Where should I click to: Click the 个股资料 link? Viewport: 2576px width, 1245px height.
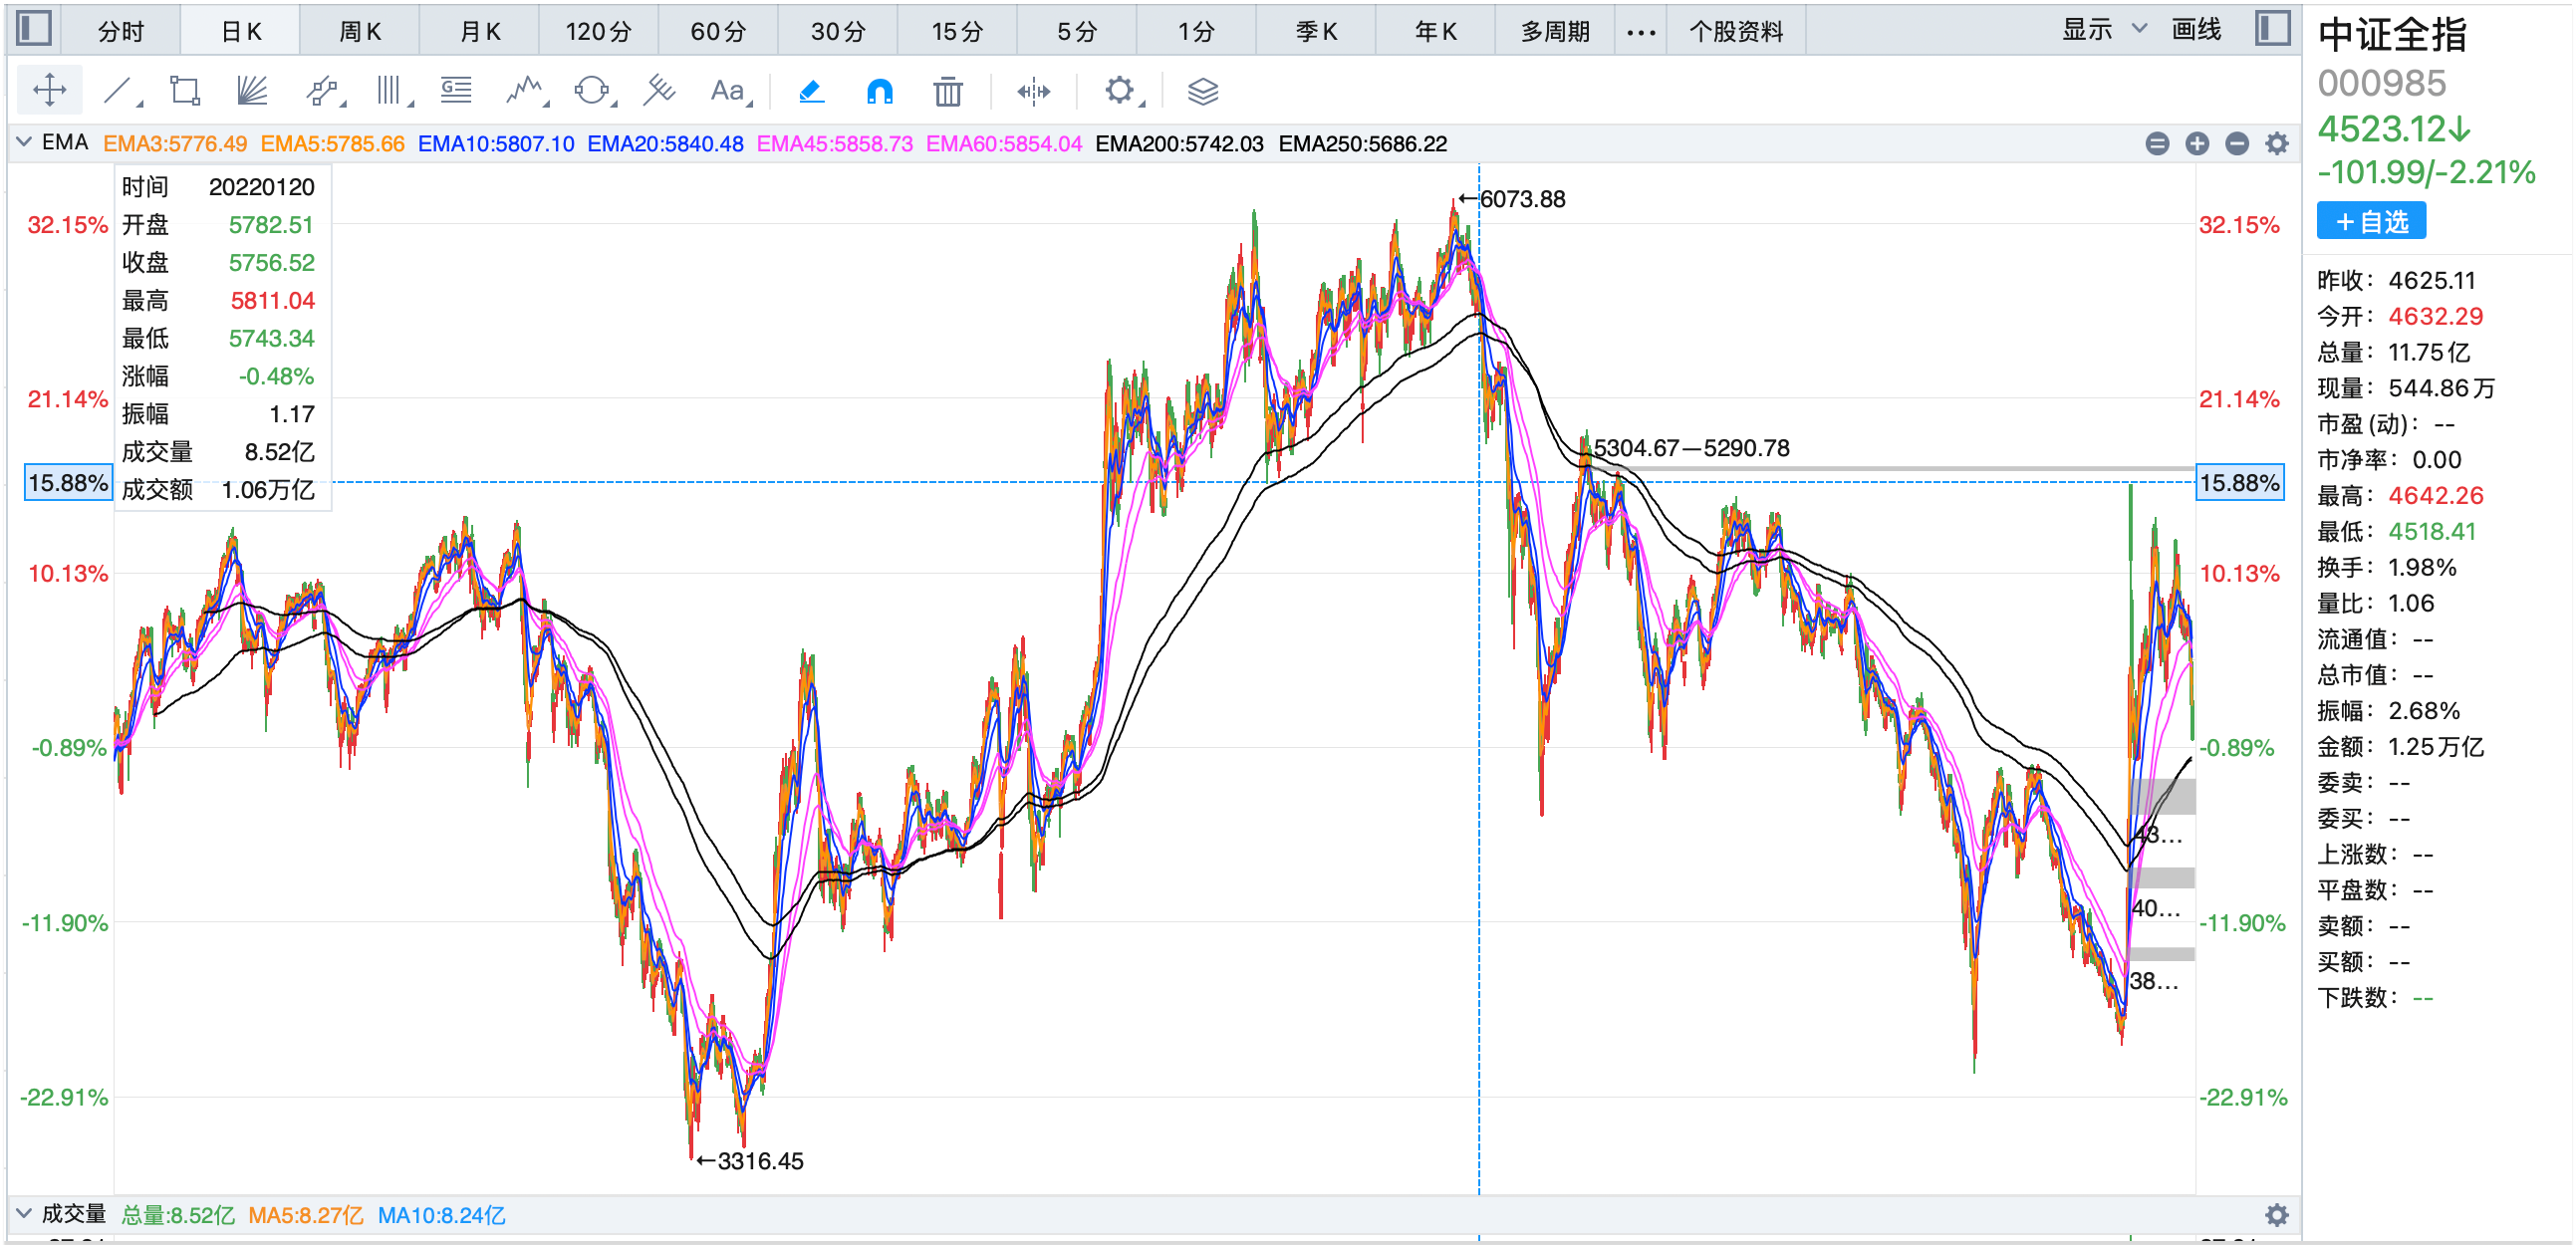1735,31
